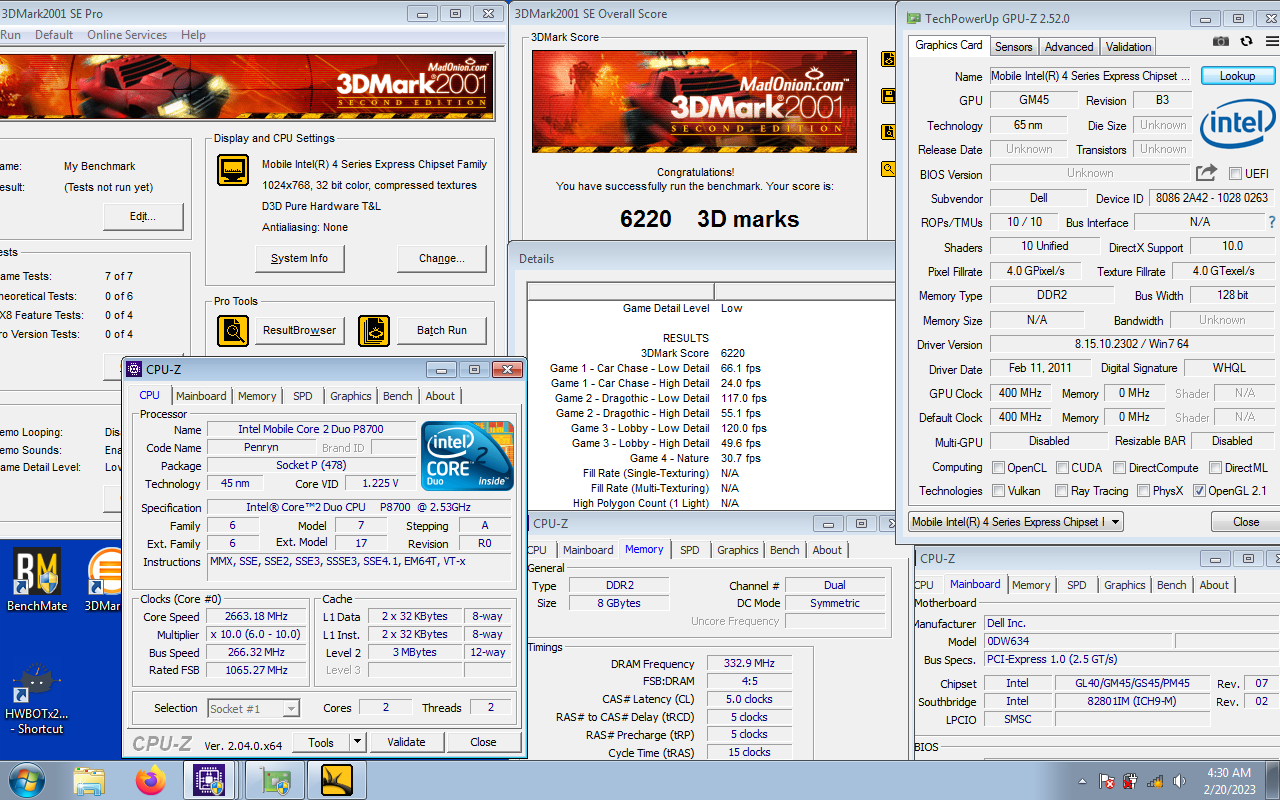The width and height of the screenshot is (1280, 800).
Task: Toggle the Vulkan checkbox
Action: [998, 491]
